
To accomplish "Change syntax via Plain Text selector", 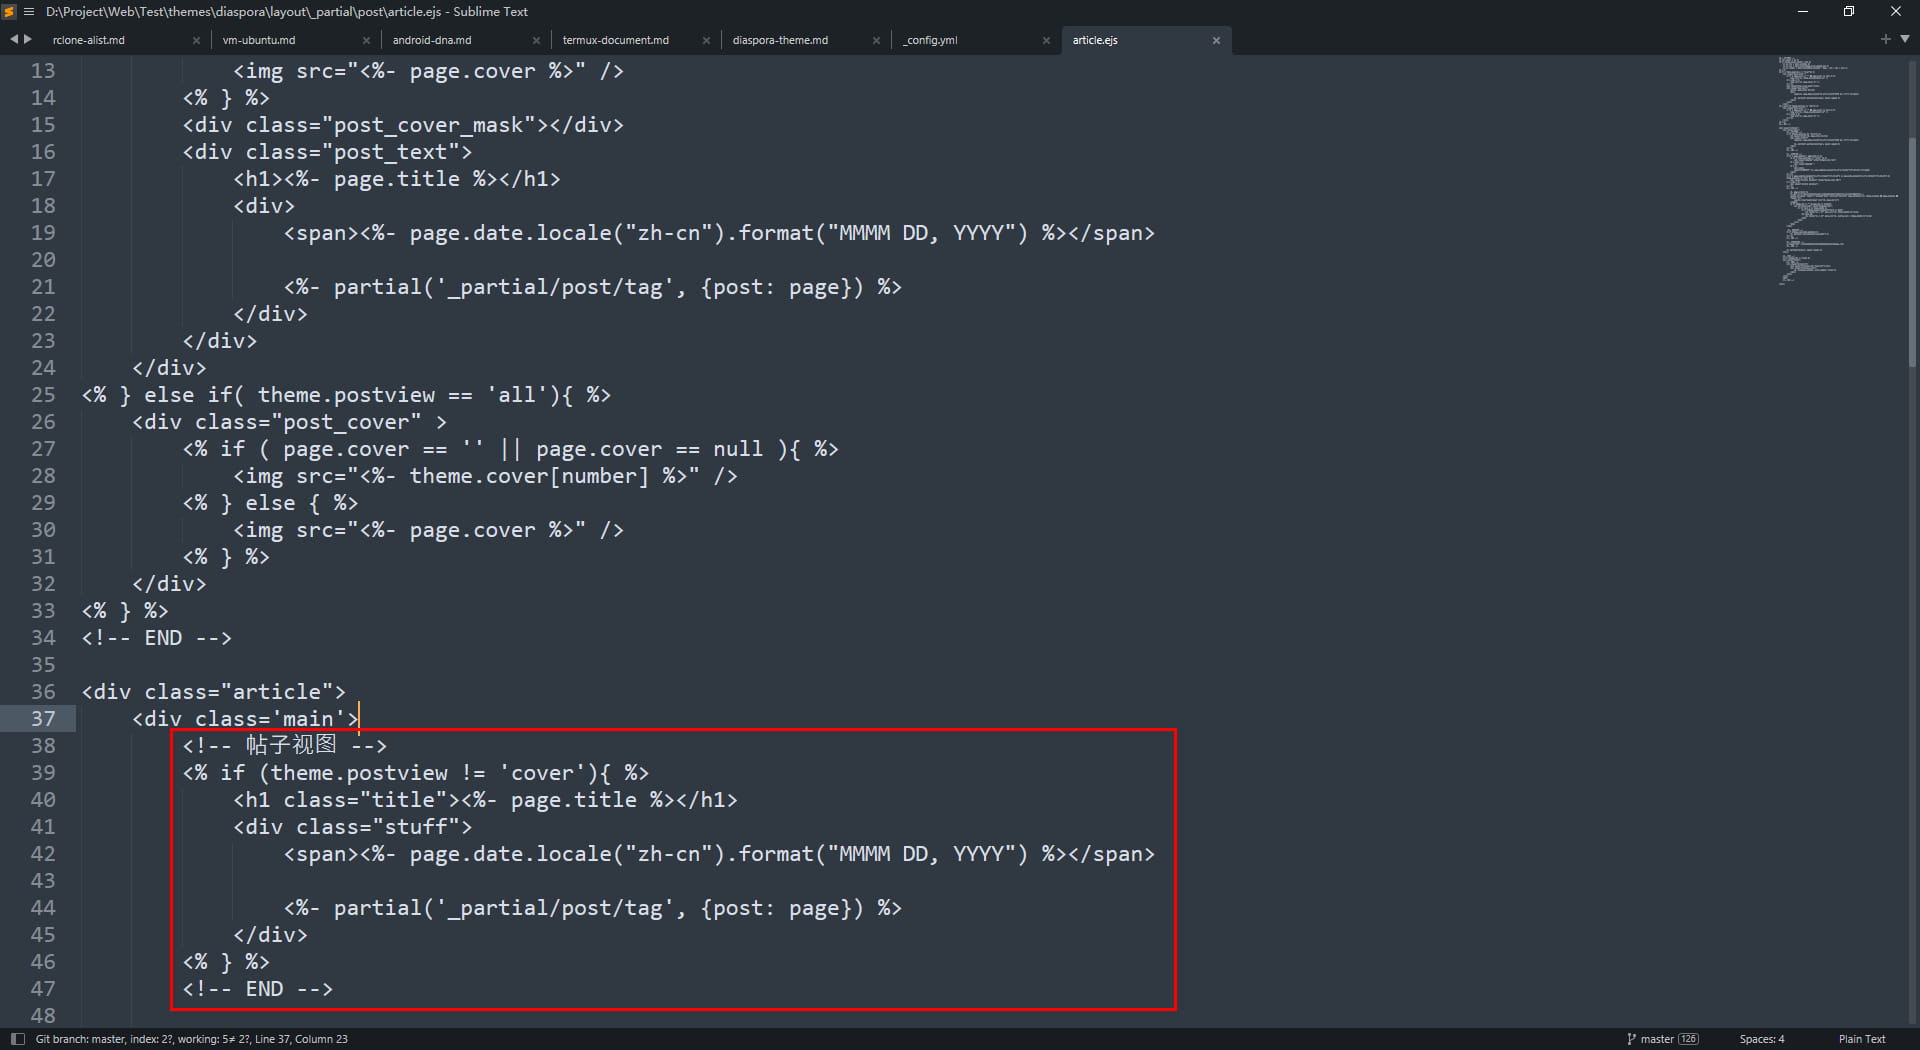I will coord(1861,1039).
